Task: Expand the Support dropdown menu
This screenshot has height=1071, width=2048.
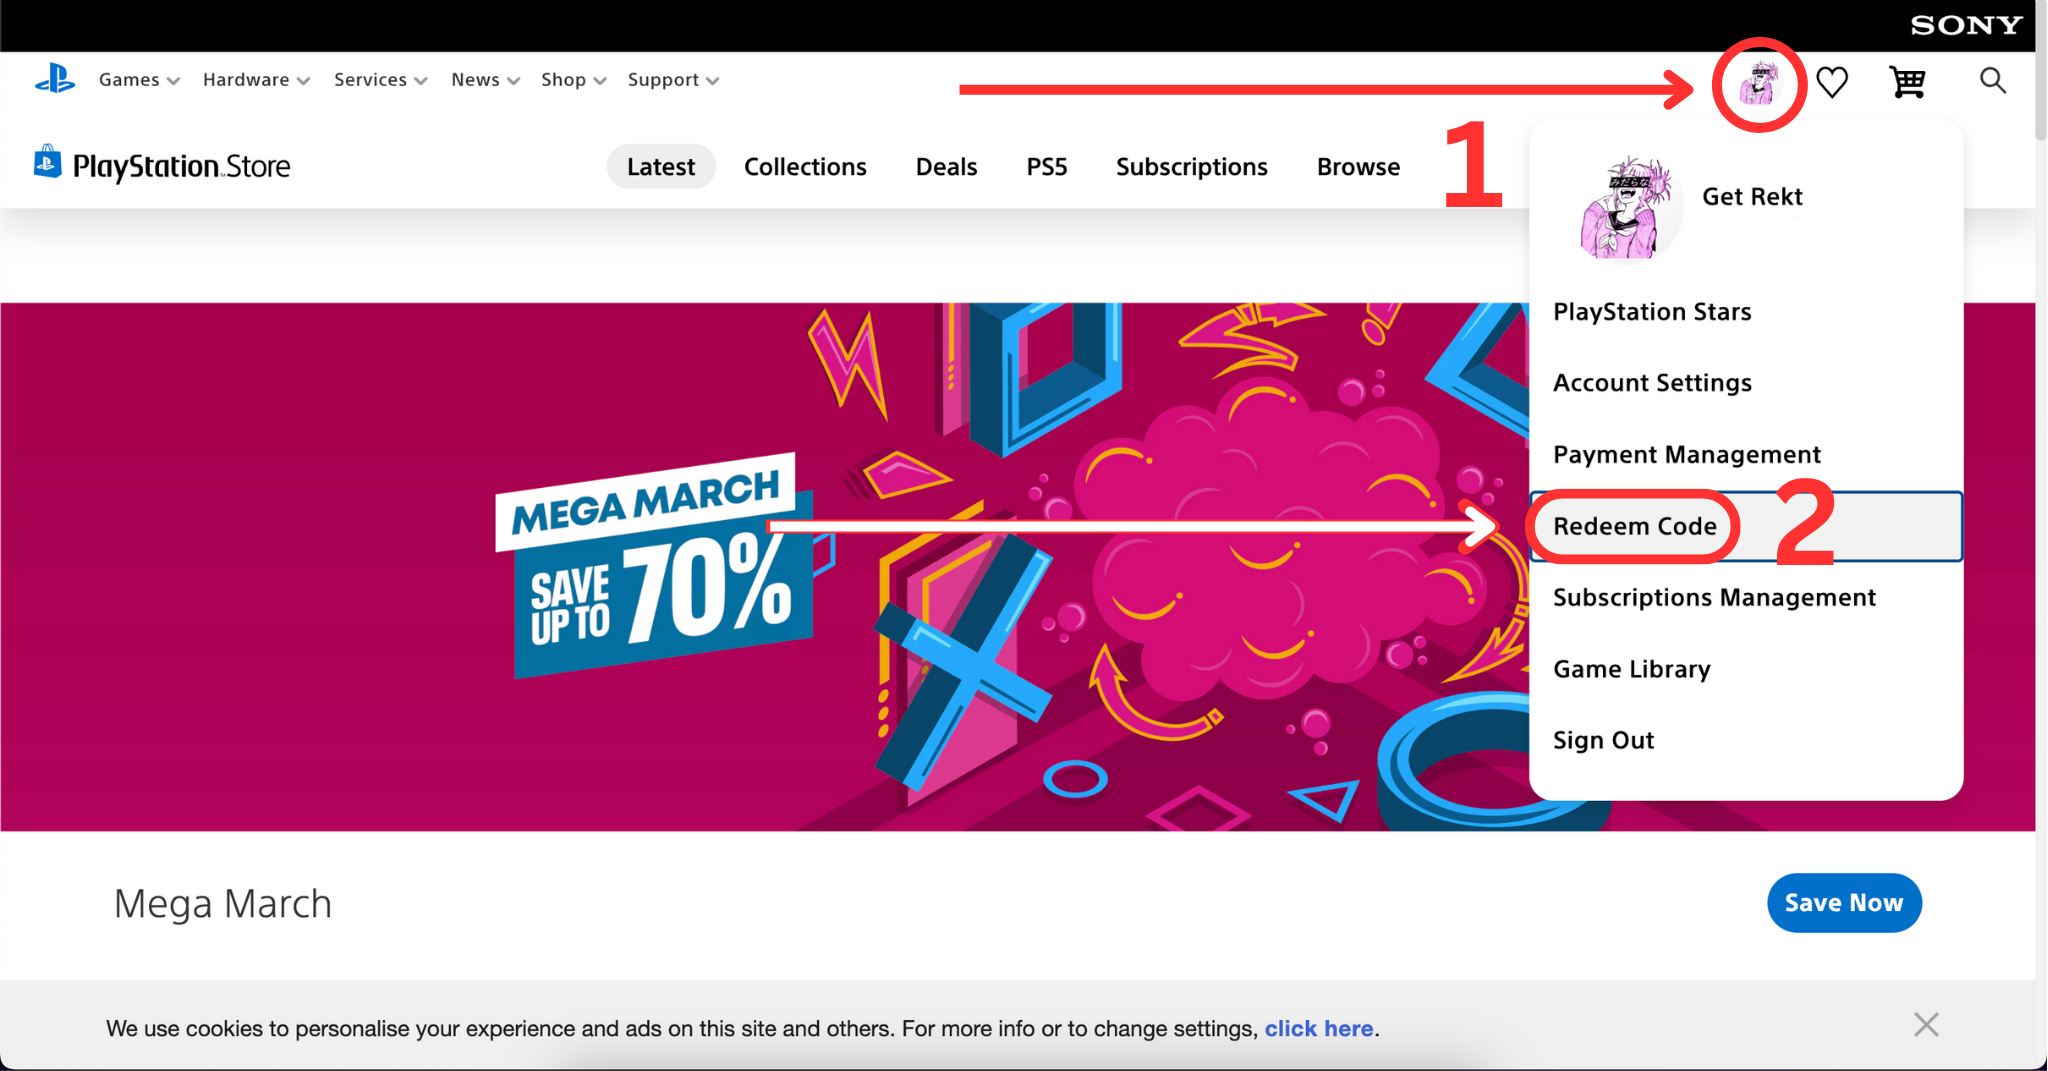Action: click(673, 80)
